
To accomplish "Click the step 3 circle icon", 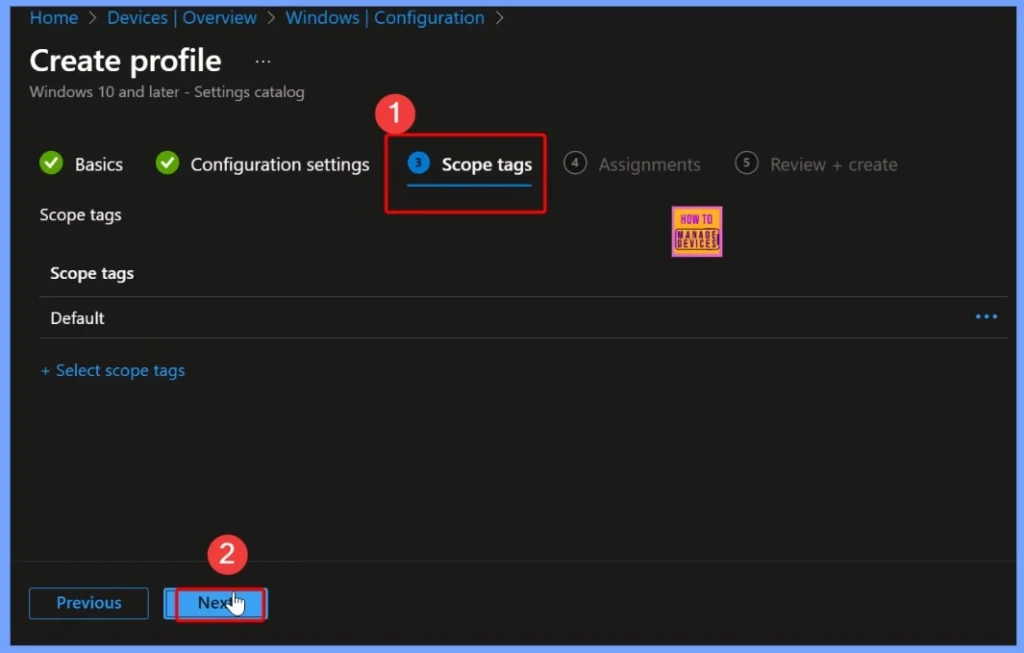I will [418, 163].
